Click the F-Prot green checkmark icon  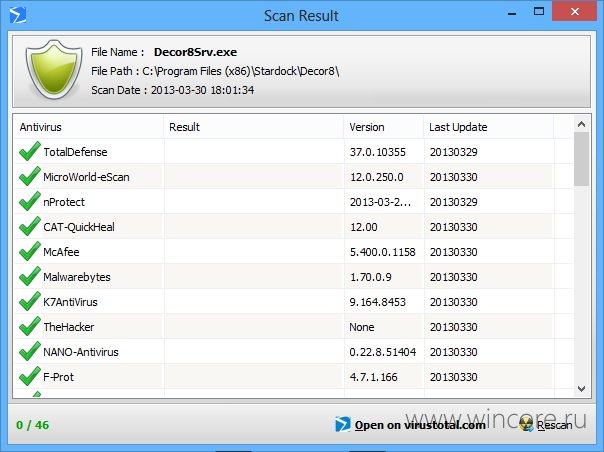(x=30, y=376)
